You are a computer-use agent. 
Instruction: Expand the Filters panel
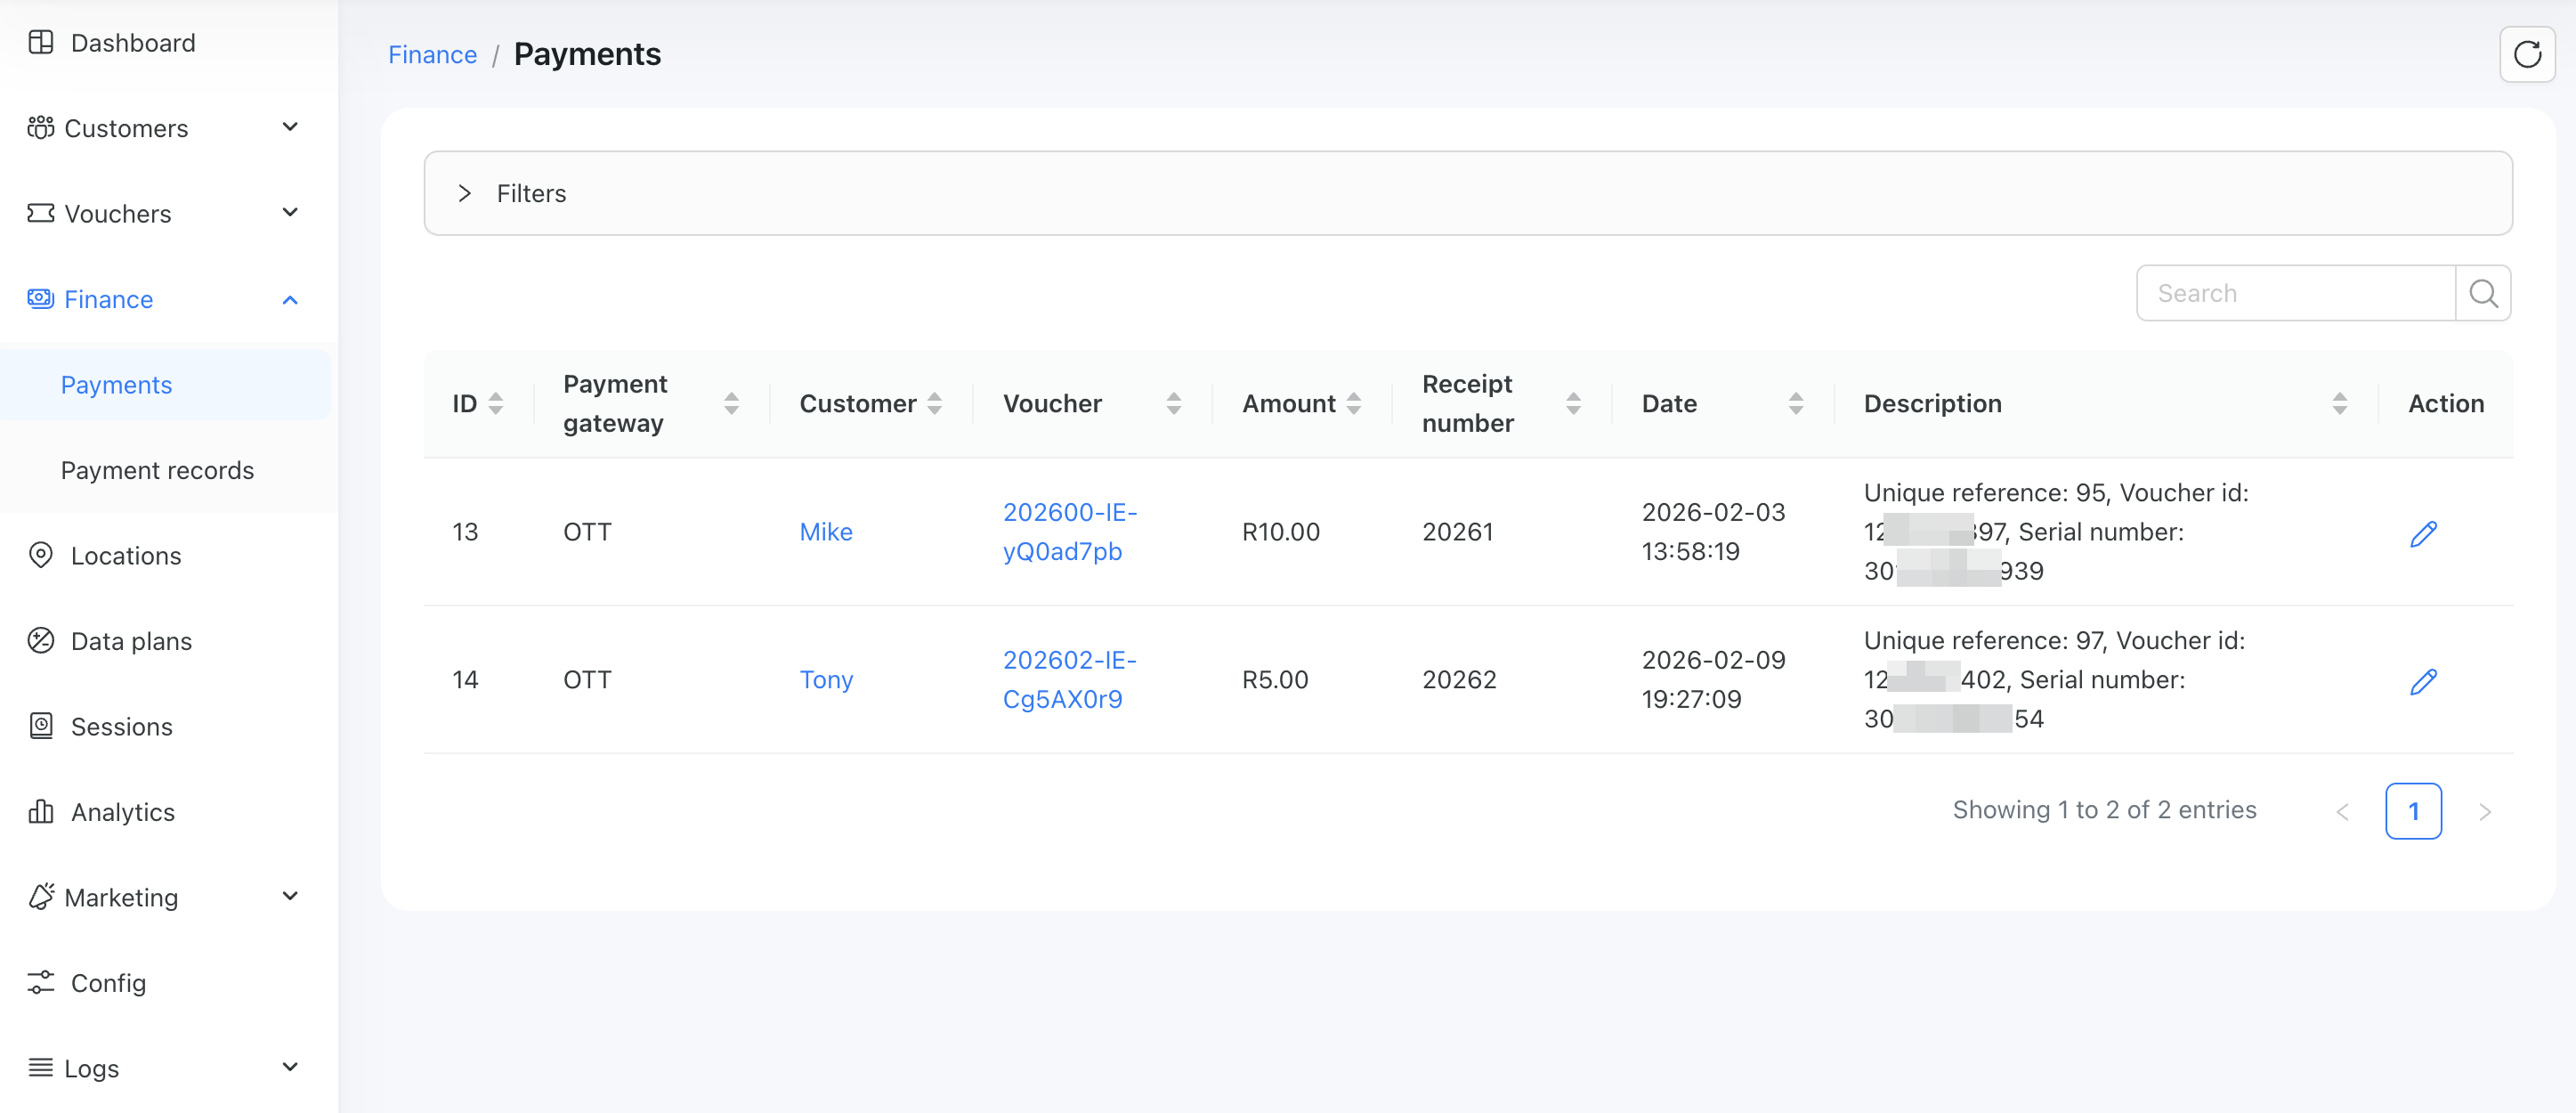[x=464, y=193]
